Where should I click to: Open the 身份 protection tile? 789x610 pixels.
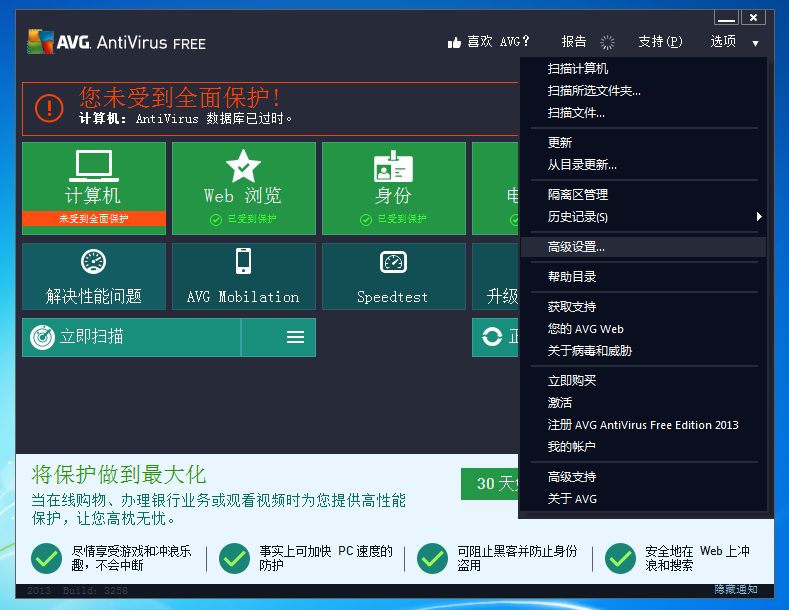click(x=393, y=188)
